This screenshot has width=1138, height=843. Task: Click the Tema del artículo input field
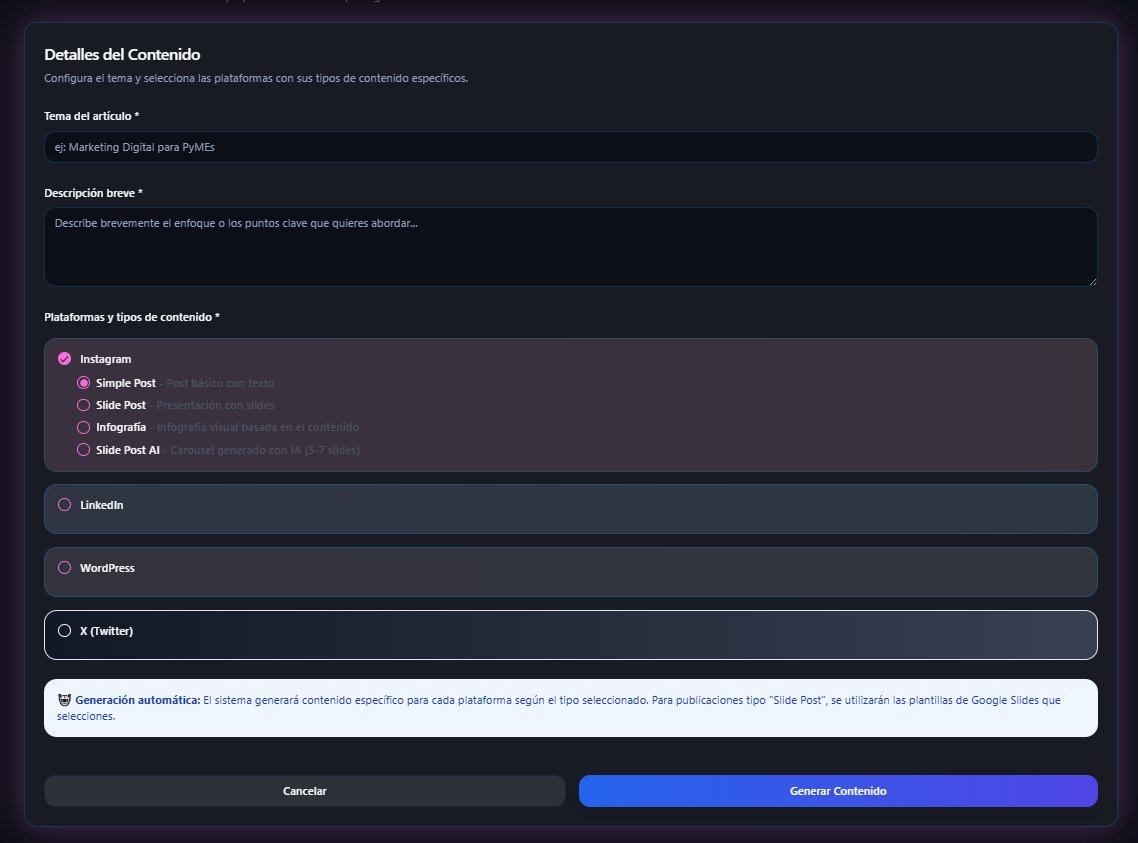570,147
